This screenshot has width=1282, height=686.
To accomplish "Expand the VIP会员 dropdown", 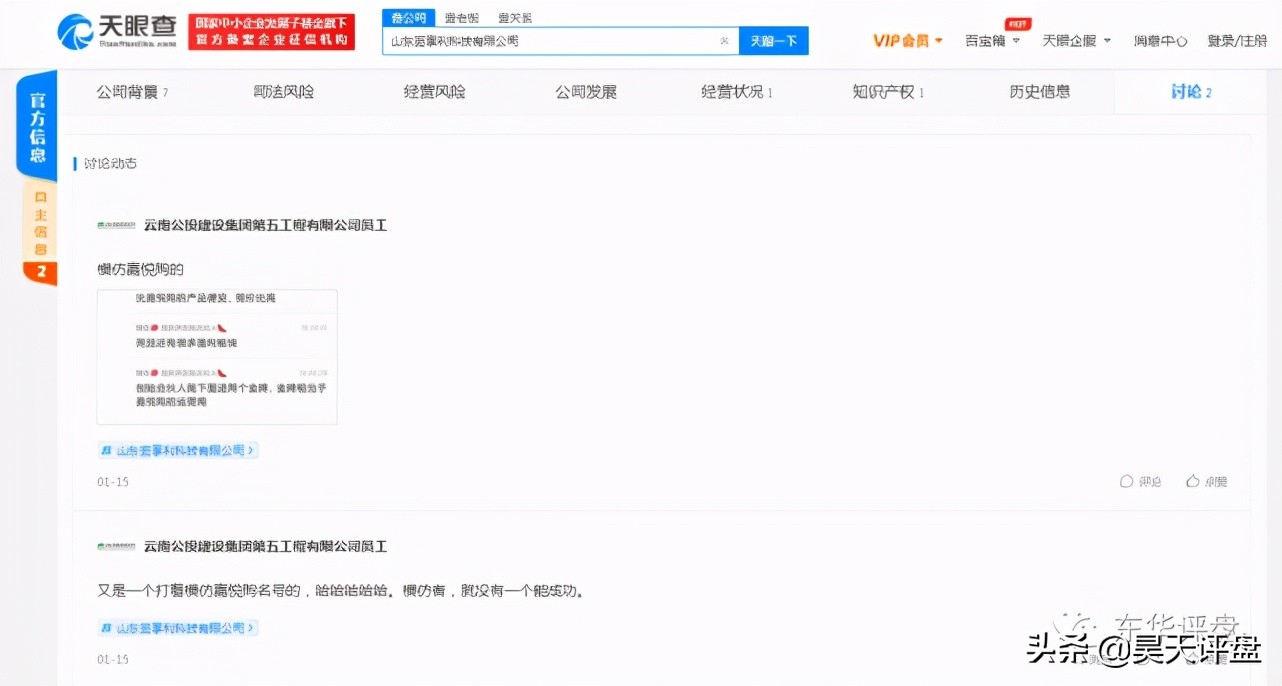I will coord(940,40).
